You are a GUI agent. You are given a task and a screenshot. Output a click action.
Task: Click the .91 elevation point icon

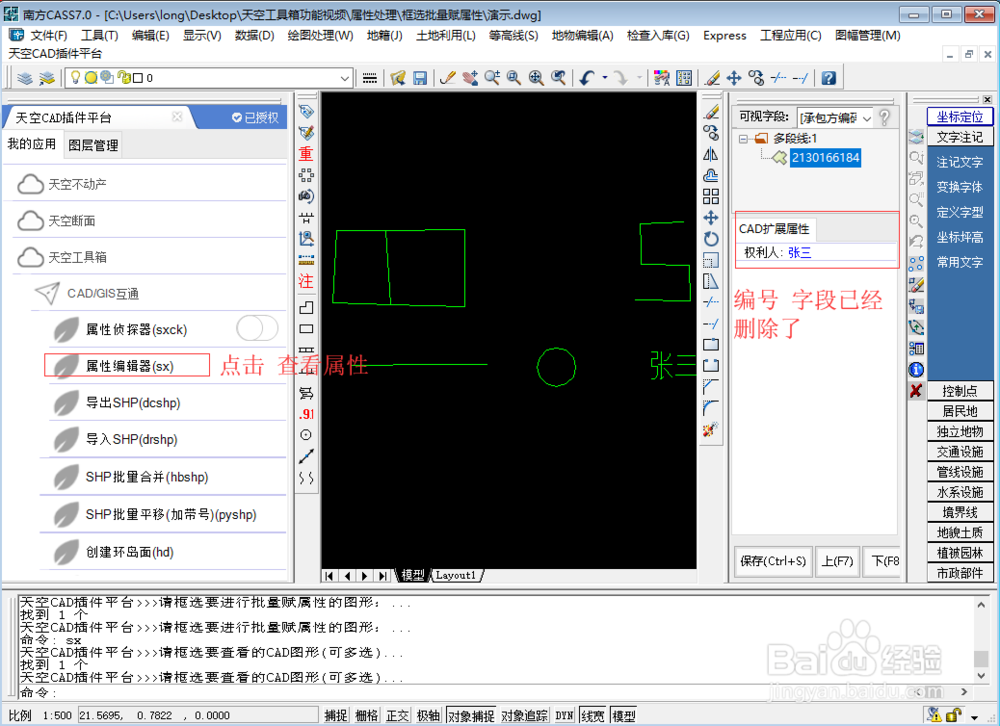pos(306,413)
